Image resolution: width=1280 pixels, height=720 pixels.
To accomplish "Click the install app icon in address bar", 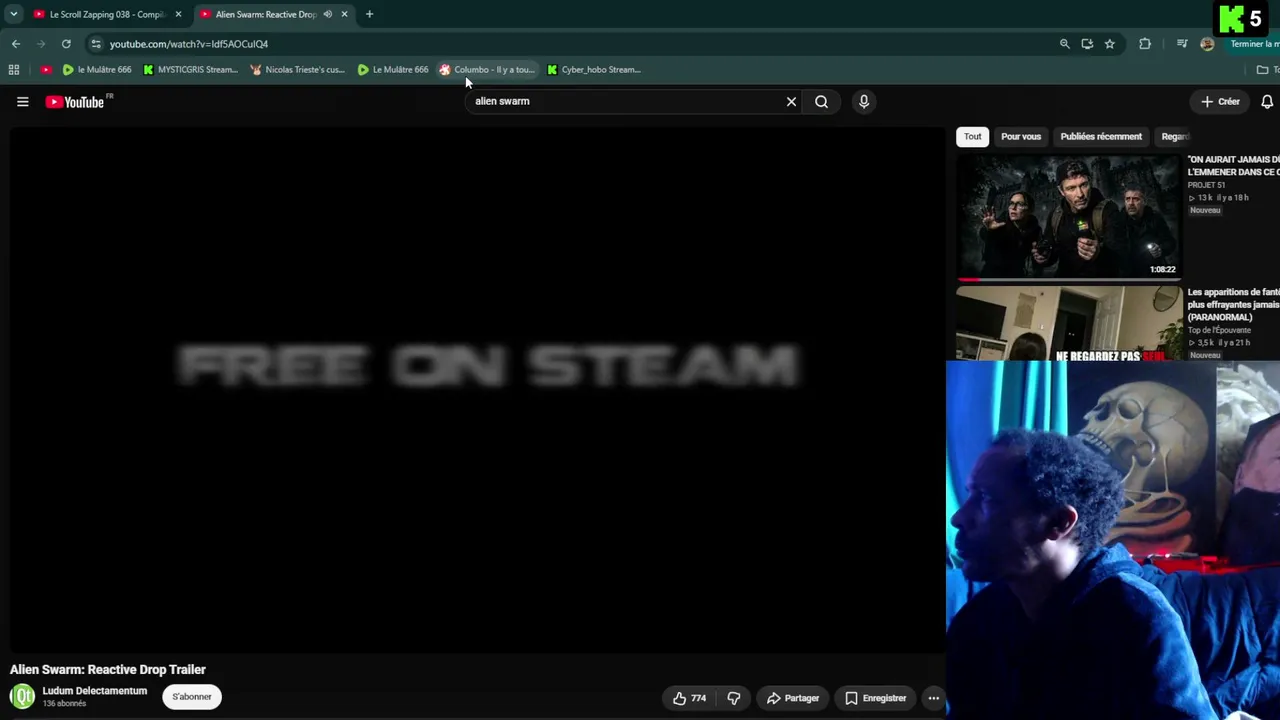I will [x=1087, y=44].
